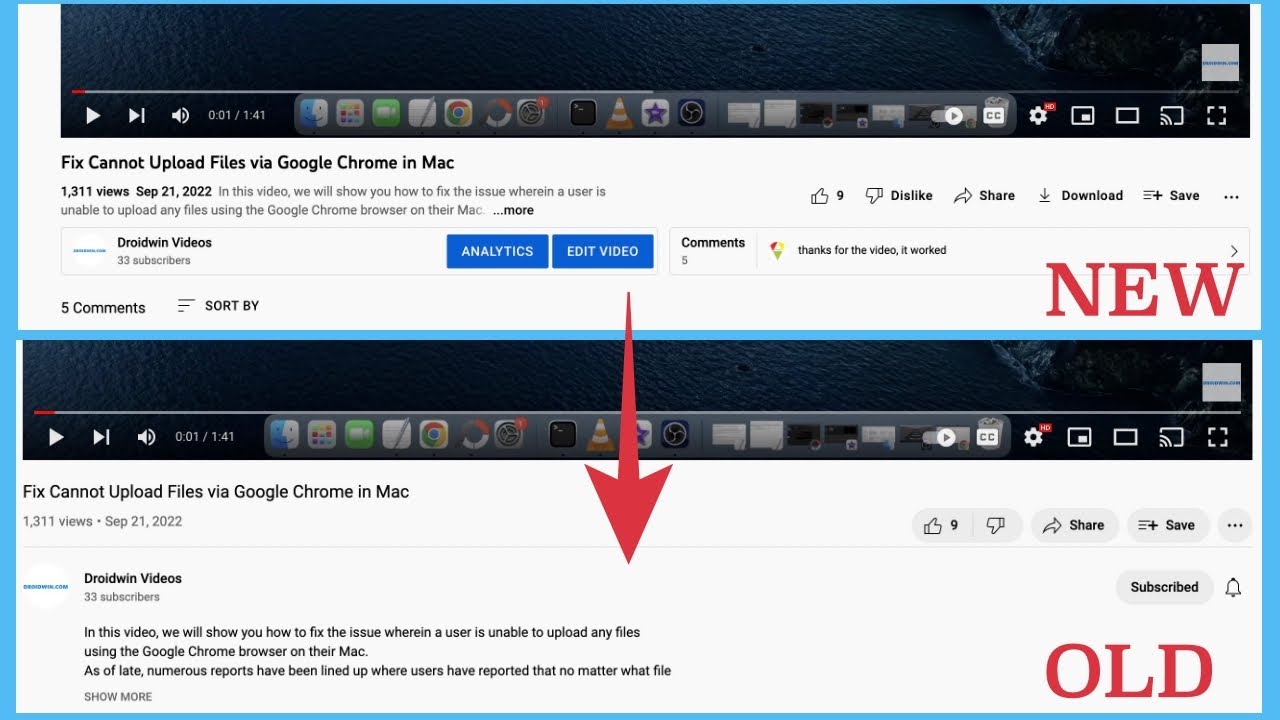Open Droidwin Videos channel in NEW layout

164,243
